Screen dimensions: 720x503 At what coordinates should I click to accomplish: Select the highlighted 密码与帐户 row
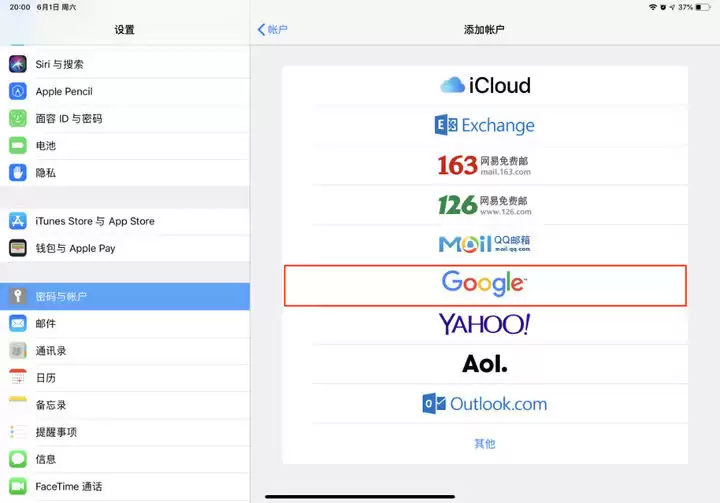click(x=125, y=296)
